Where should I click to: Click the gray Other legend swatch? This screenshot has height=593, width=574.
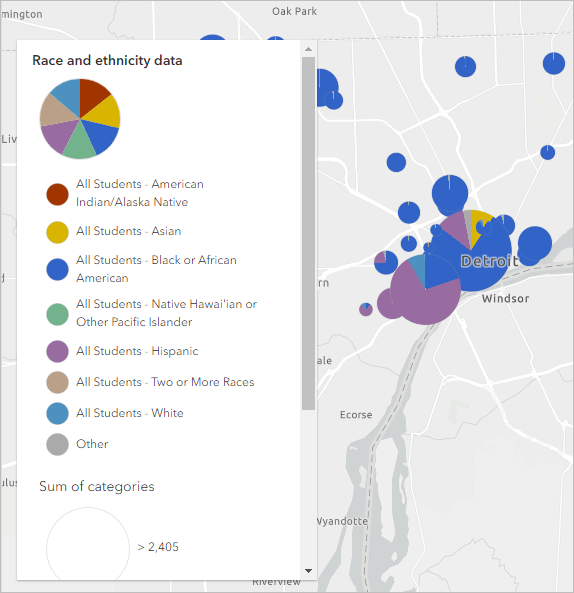coord(57,444)
